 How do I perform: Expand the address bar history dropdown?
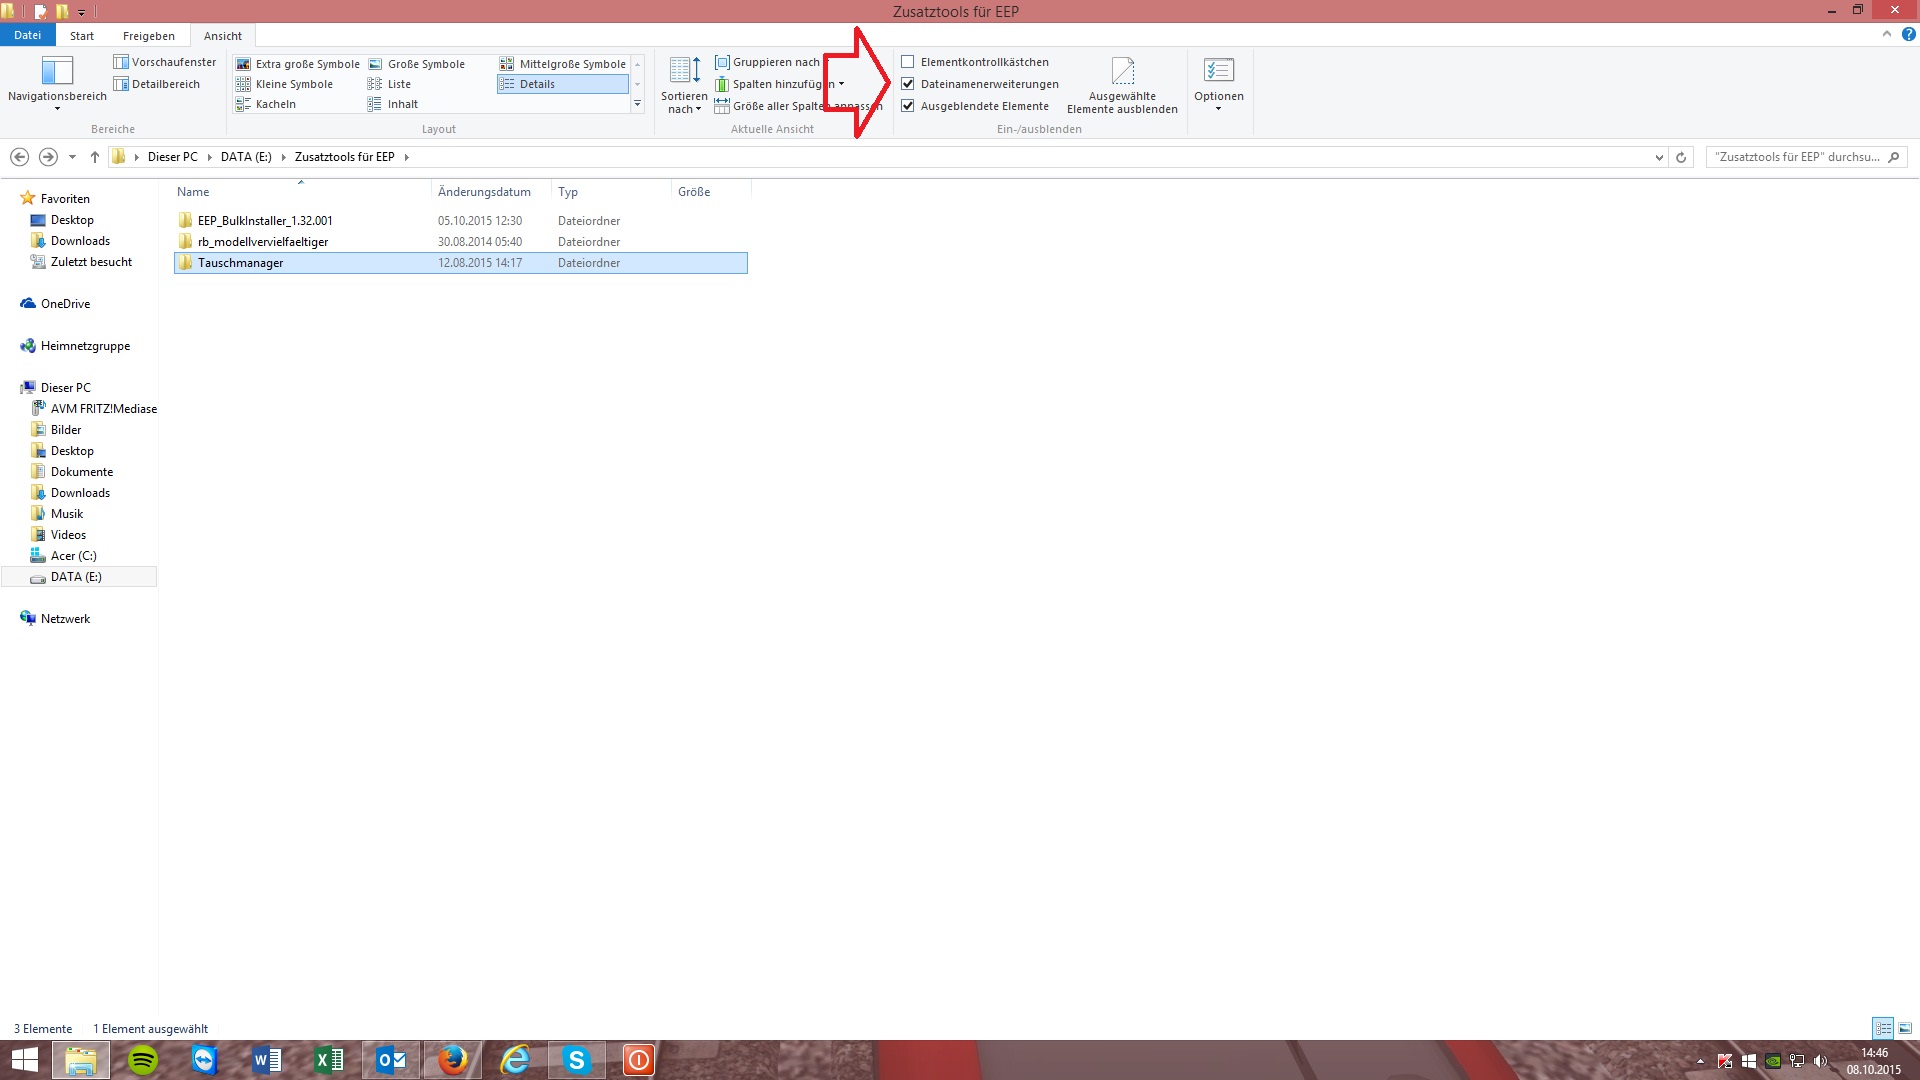coord(1659,157)
